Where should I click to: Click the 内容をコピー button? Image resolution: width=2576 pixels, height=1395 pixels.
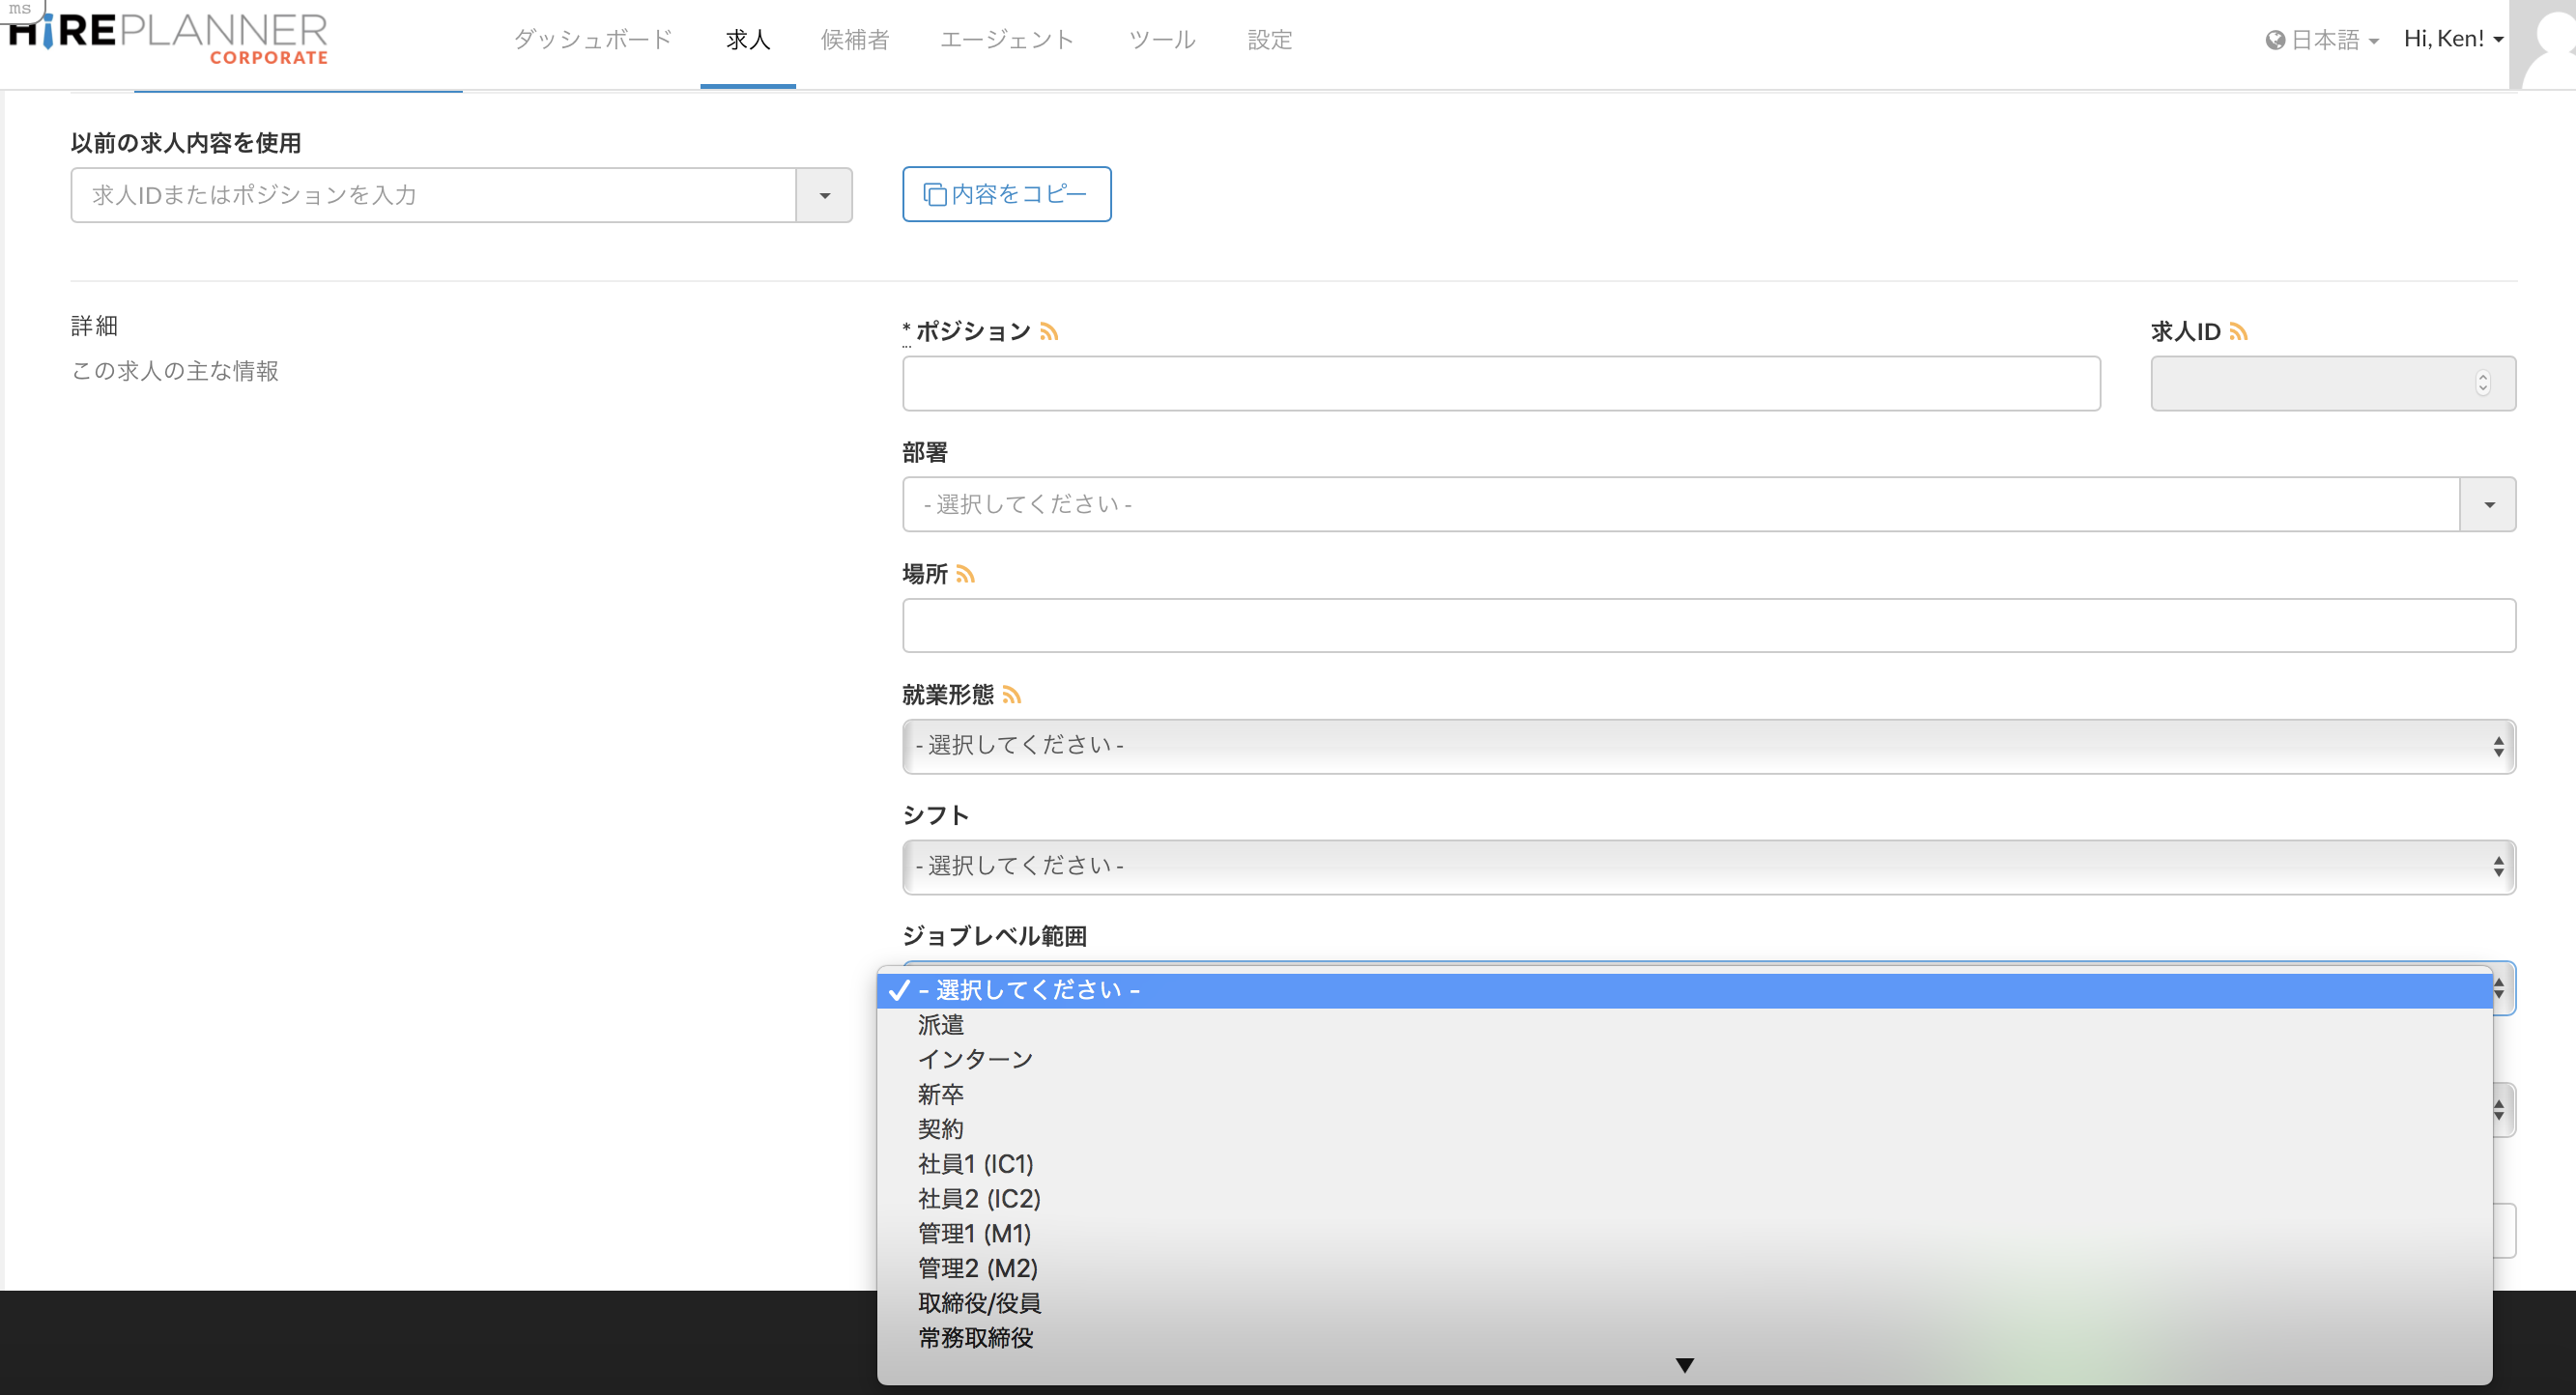[1006, 194]
